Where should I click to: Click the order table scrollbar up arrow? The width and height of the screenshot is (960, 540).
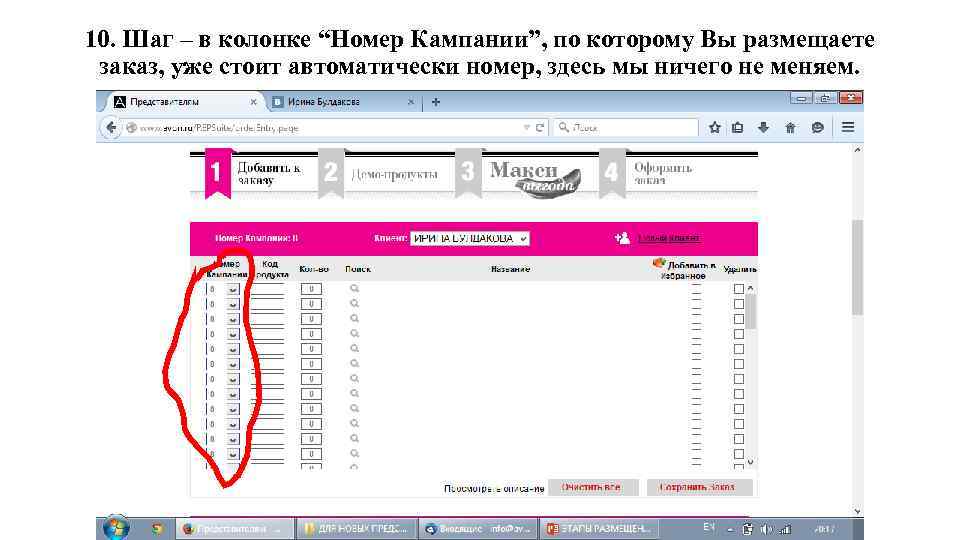(x=751, y=288)
